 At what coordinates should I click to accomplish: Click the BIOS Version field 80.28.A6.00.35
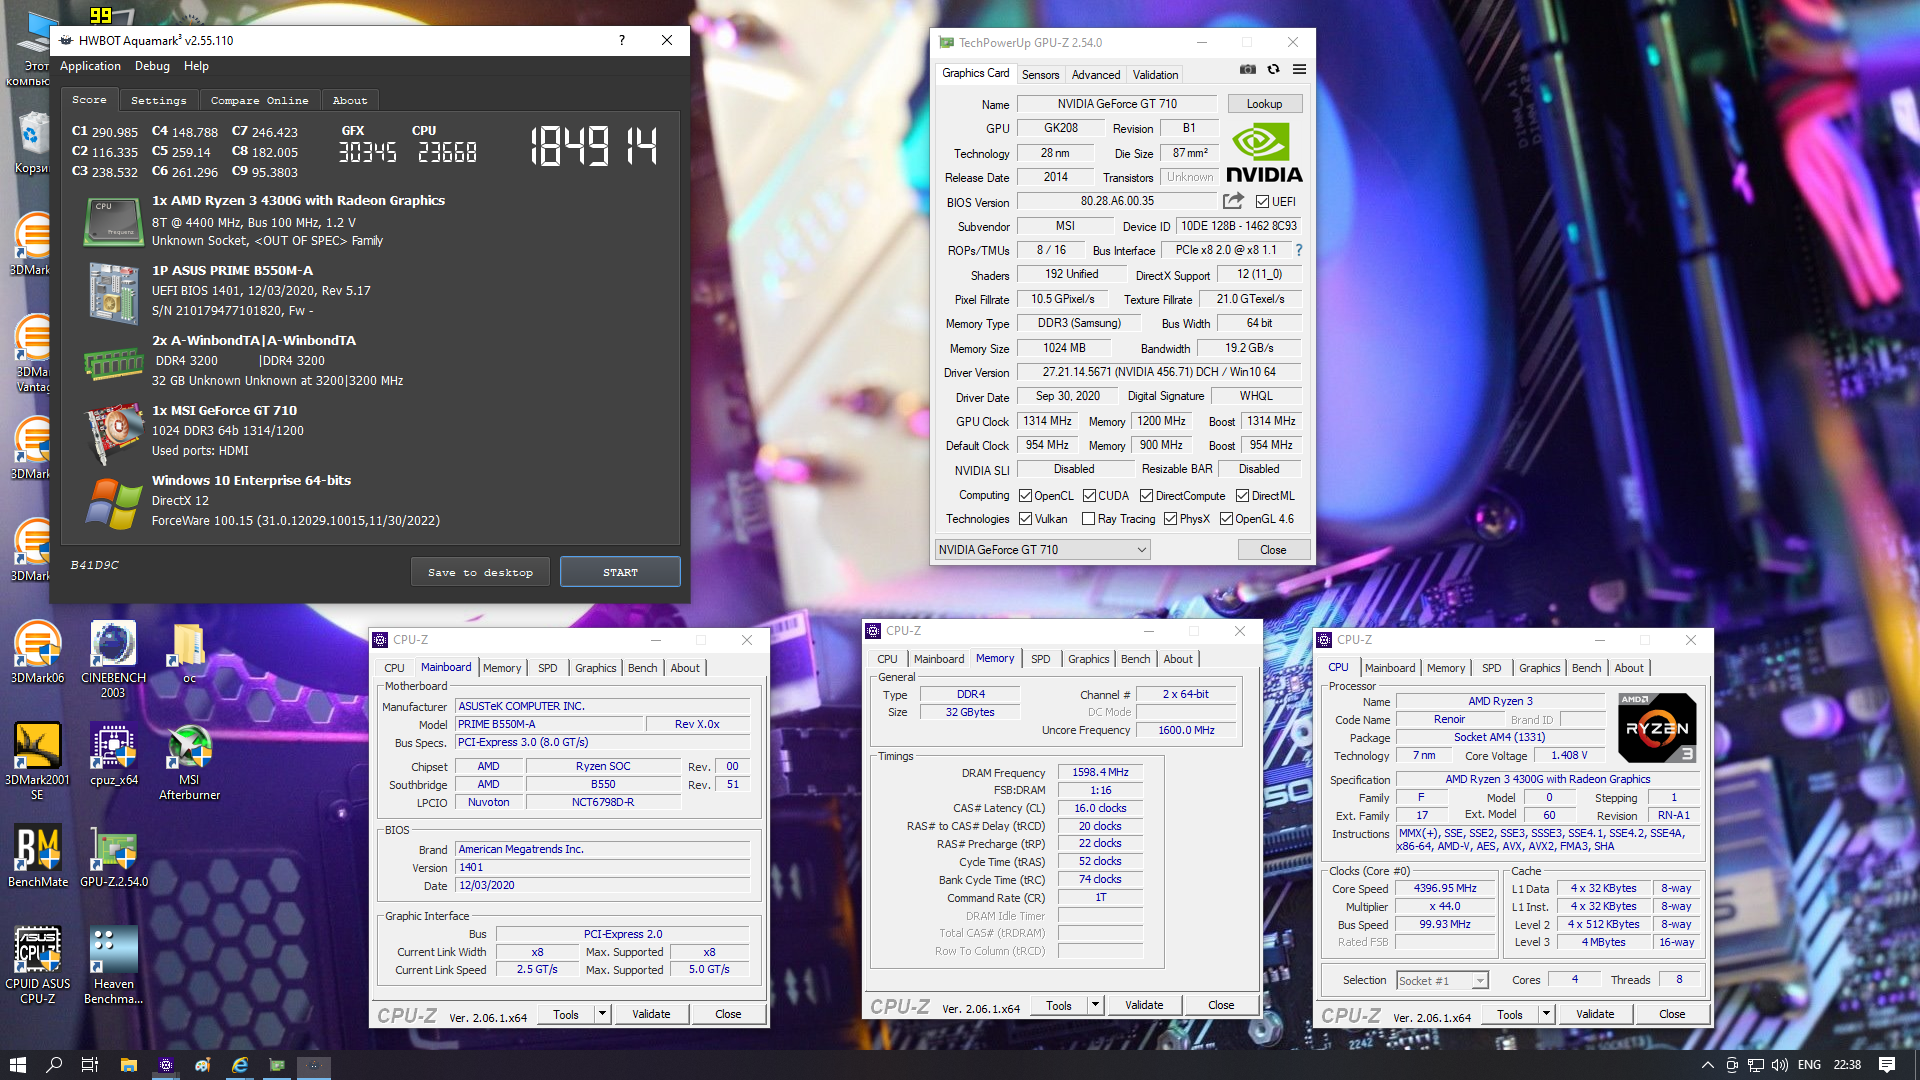pyautogui.click(x=1117, y=202)
